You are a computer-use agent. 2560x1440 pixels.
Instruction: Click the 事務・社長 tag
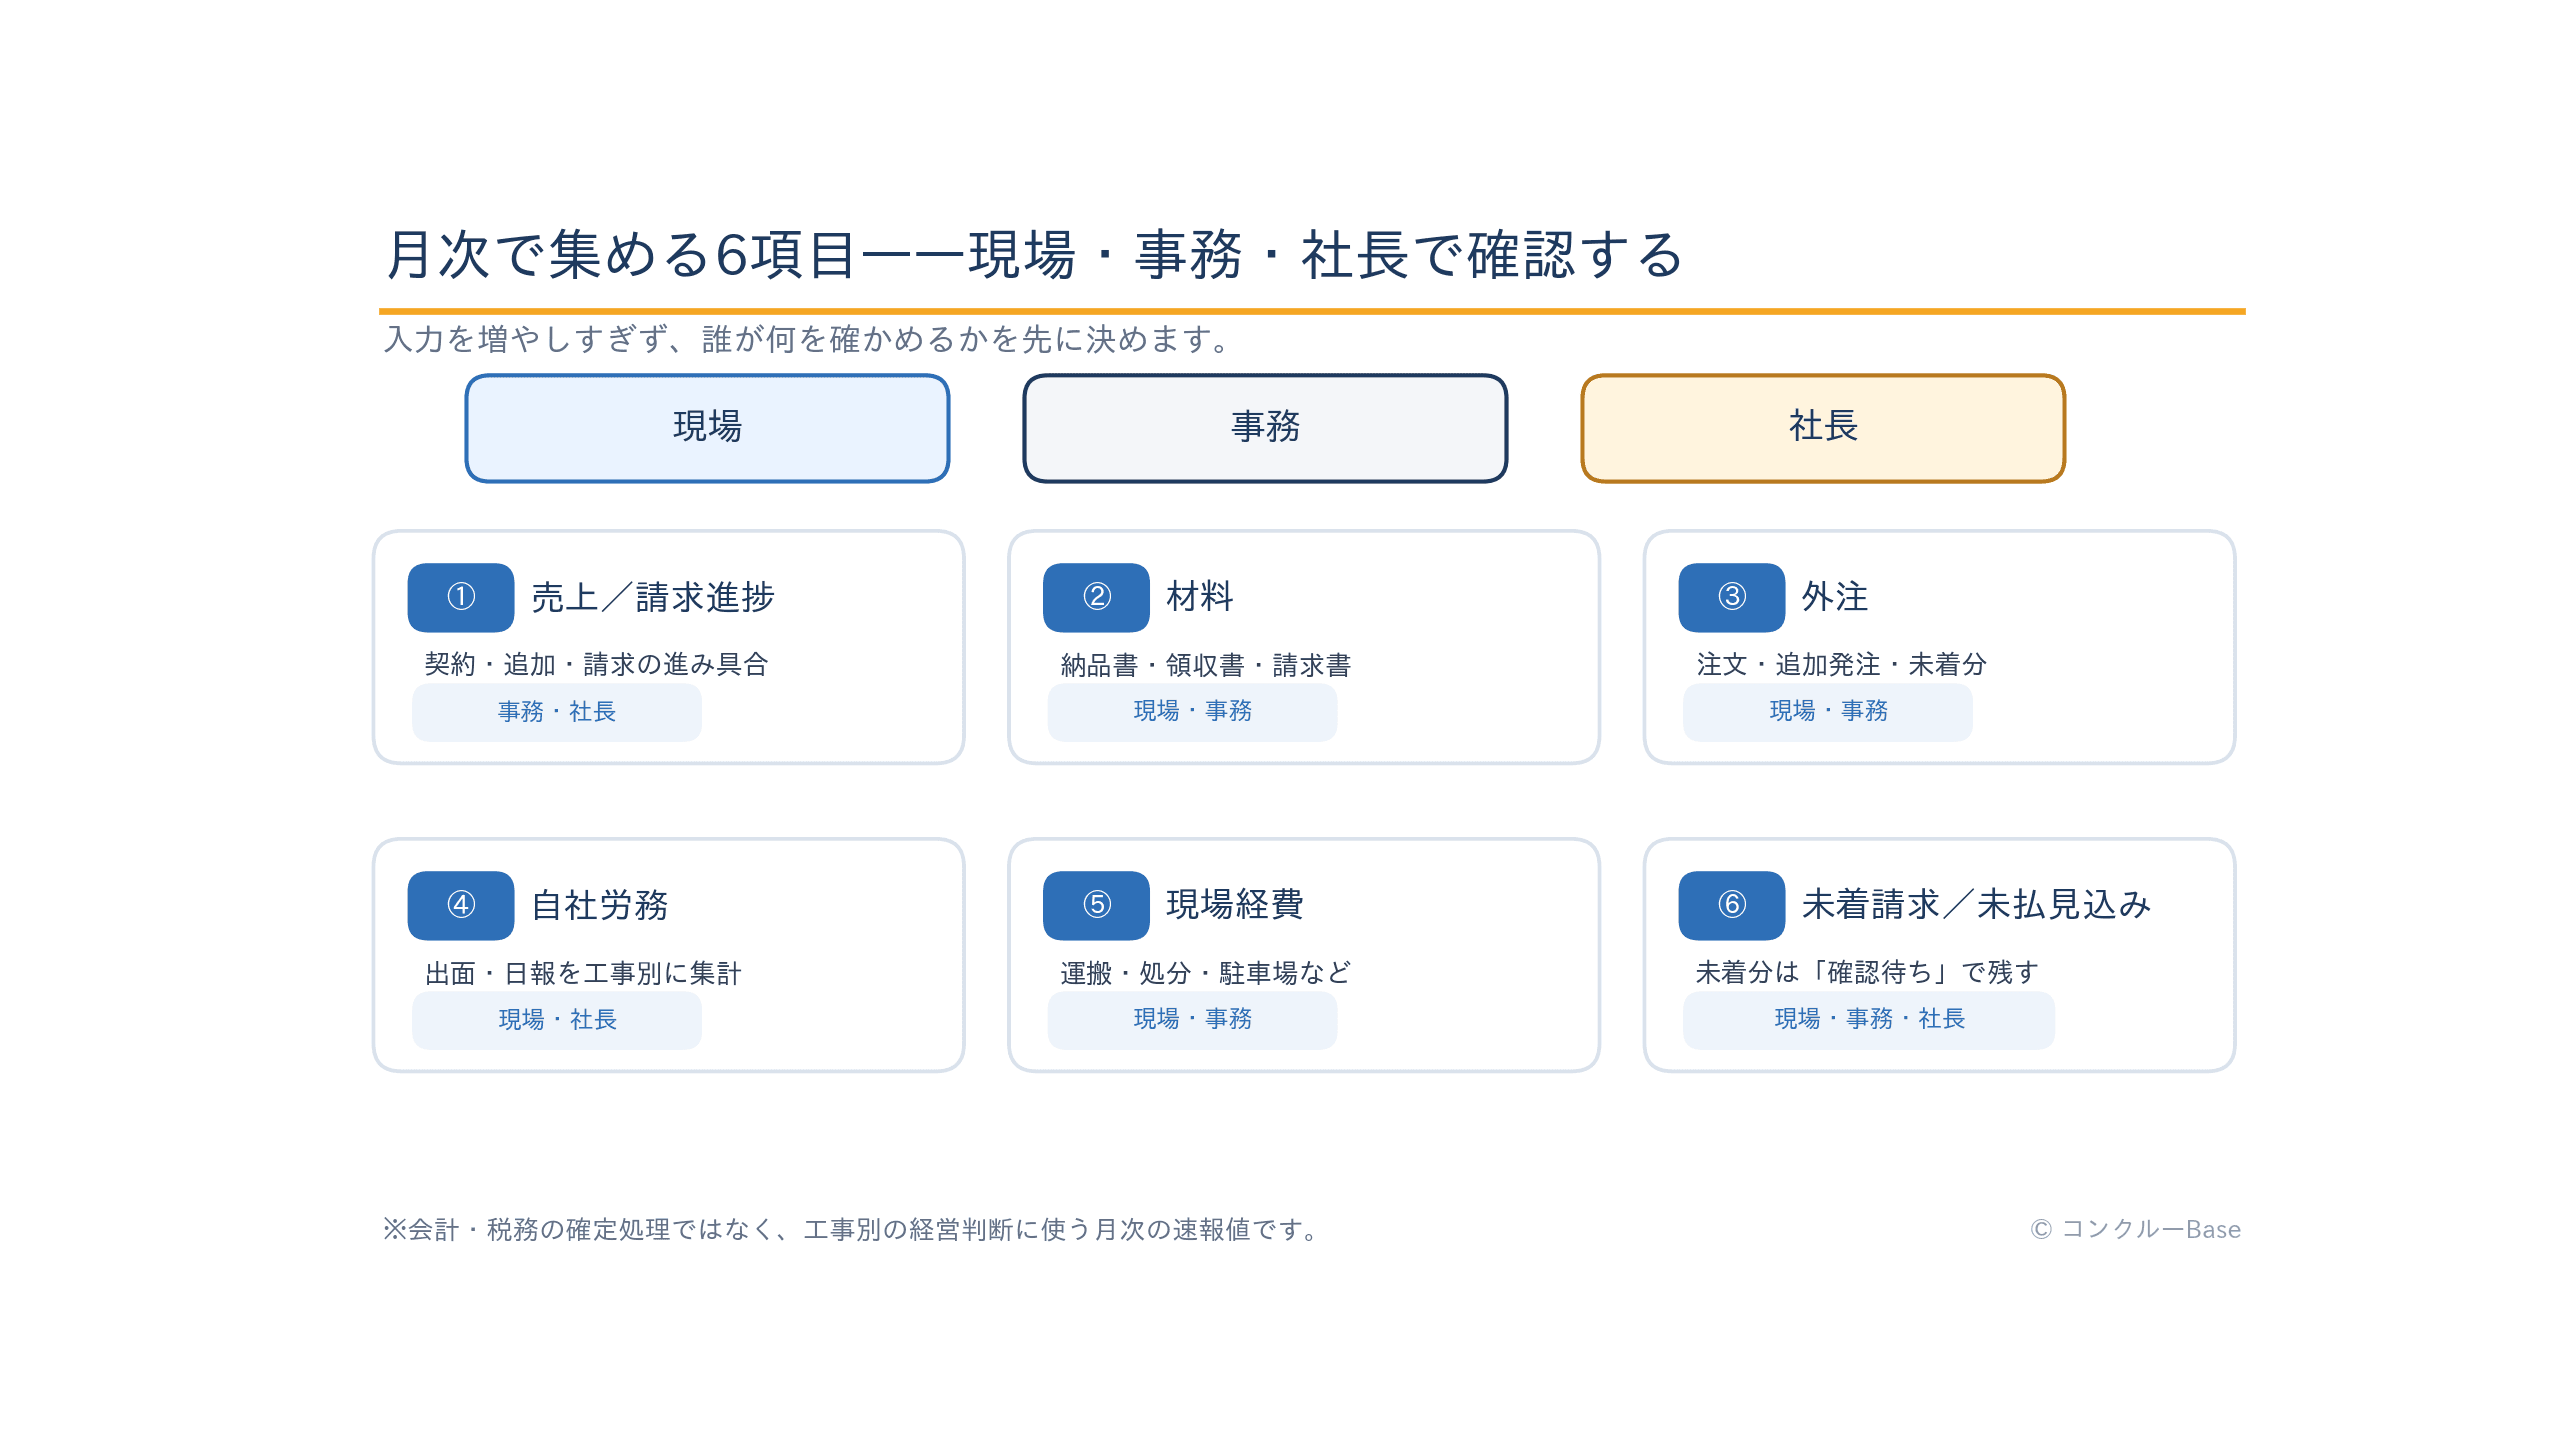[557, 712]
